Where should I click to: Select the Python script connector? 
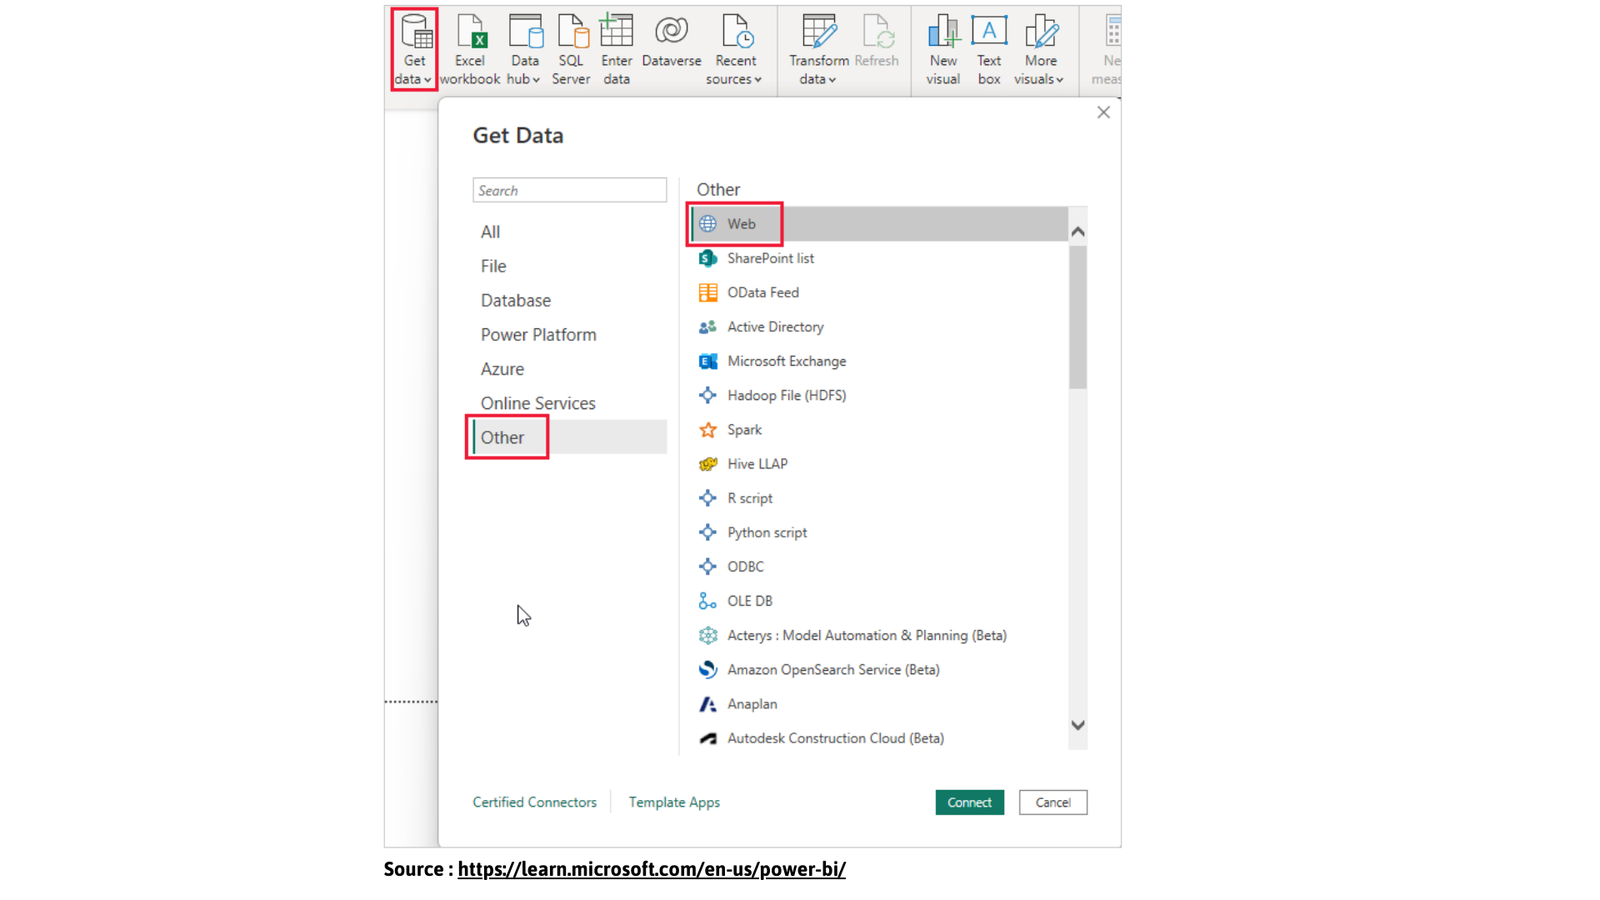tap(878, 532)
